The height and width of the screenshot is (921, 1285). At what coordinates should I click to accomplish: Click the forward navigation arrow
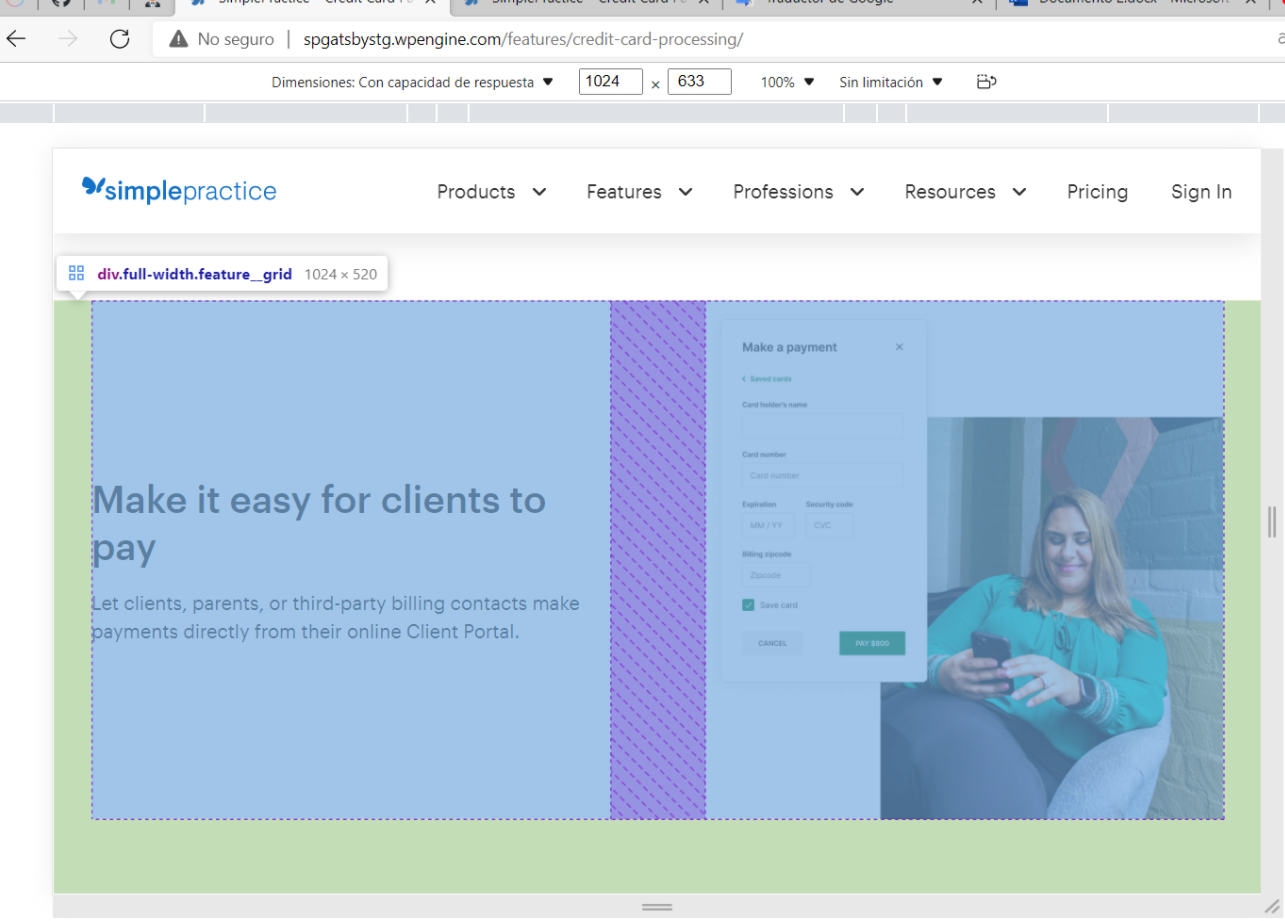point(66,39)
